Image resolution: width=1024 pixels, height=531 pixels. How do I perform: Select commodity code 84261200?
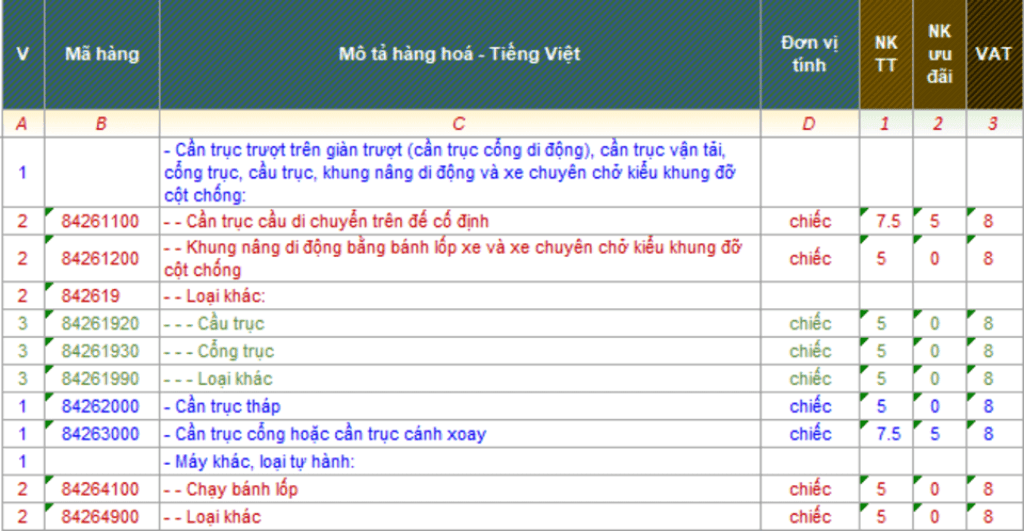(x=101, y=259)
